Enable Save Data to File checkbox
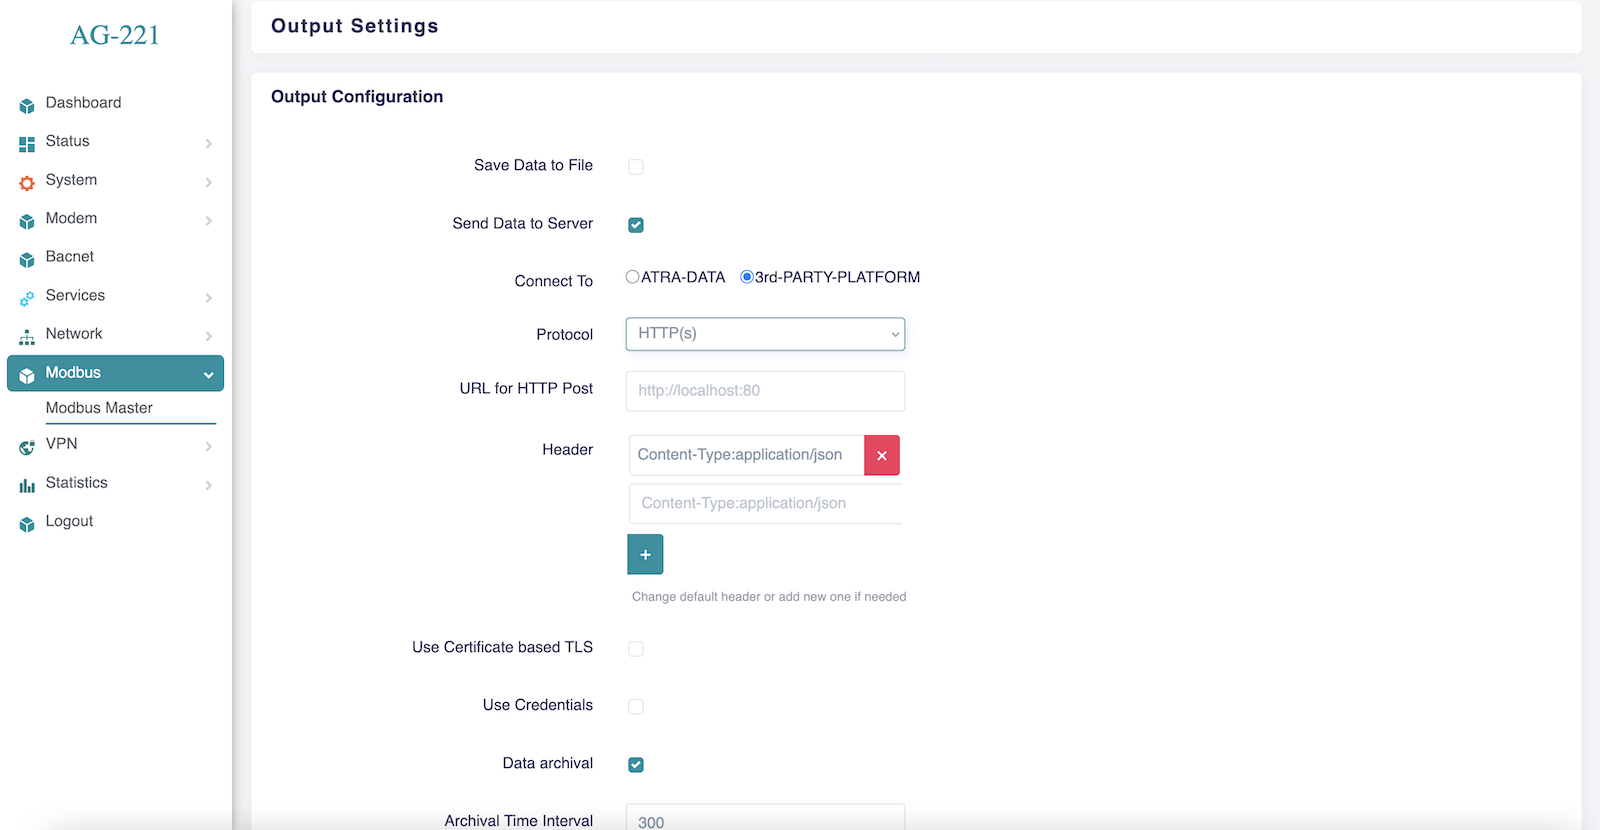The image size is (1600, 830). 636,167
